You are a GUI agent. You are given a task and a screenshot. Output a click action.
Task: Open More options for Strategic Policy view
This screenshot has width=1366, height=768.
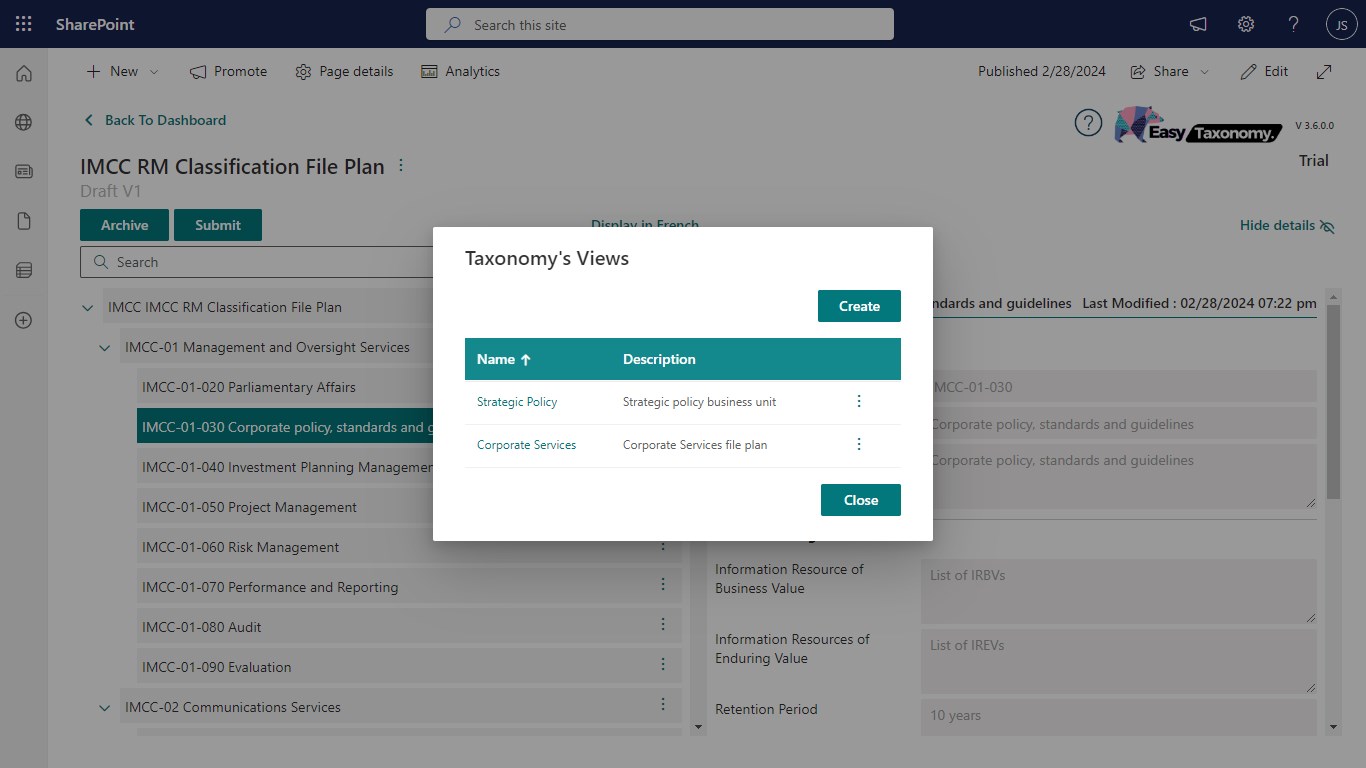pos(858,401)
